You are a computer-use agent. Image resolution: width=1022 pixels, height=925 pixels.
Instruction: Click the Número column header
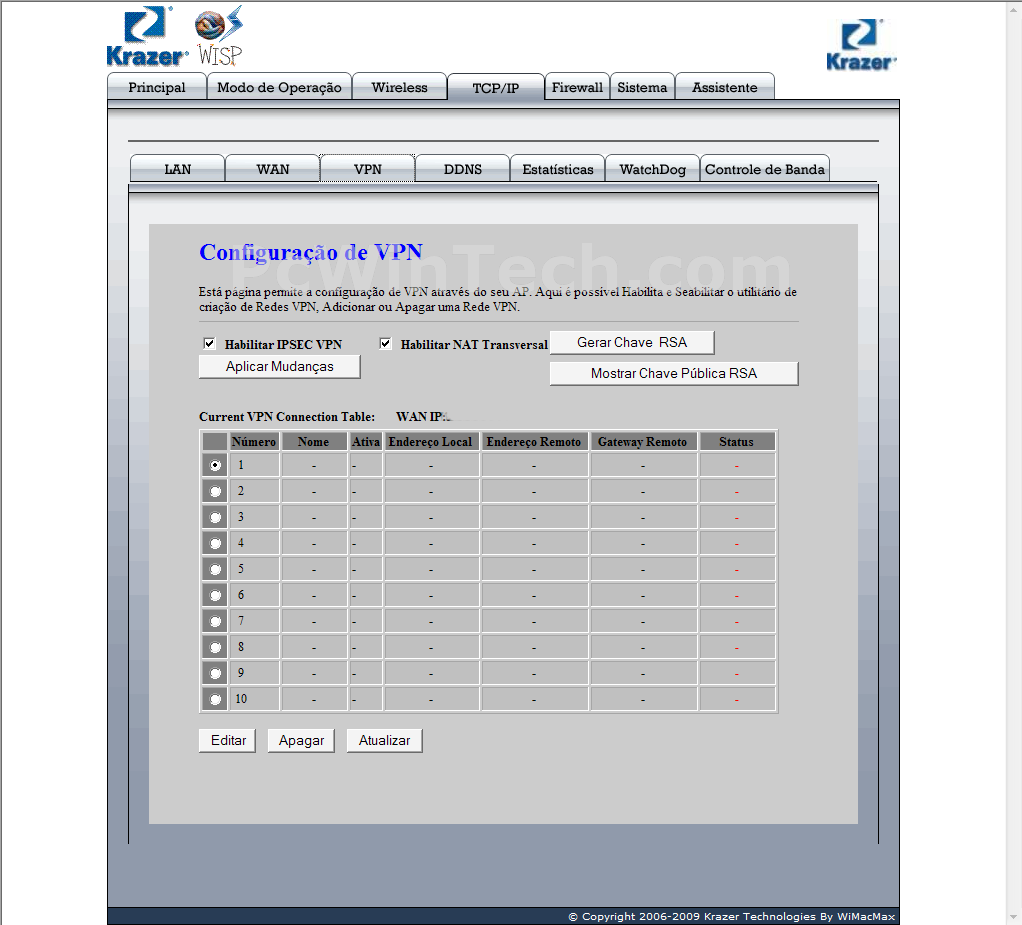coord(254,441)
